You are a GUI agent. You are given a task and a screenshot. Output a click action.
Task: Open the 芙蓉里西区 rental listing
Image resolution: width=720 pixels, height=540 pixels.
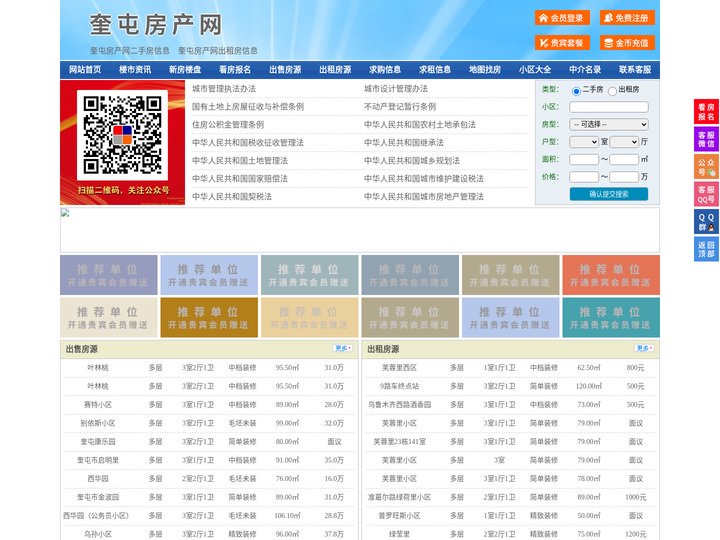coord(399,368)
